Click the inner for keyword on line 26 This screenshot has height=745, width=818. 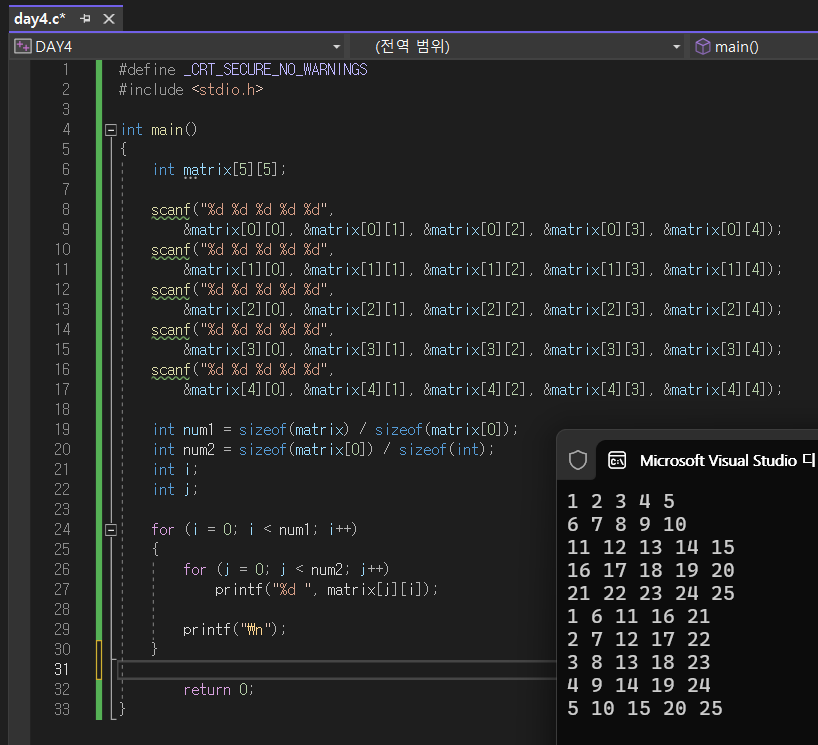click(195, 570)
